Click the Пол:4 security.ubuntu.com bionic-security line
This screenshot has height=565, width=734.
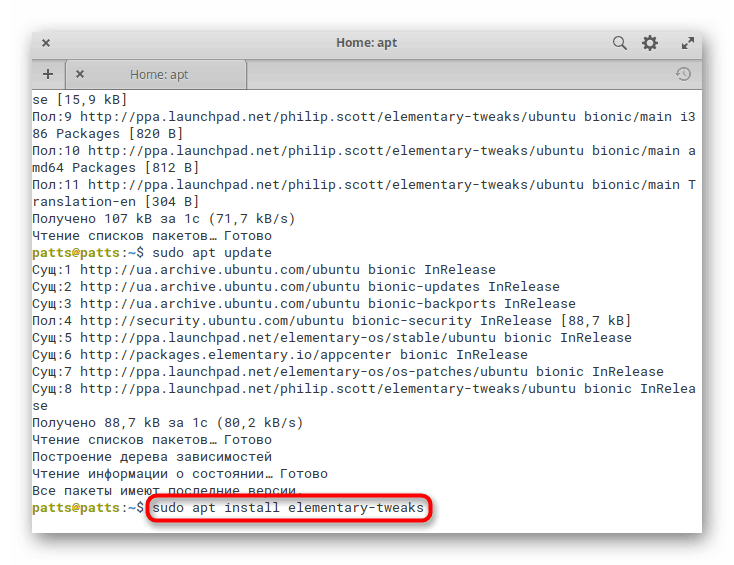pos(331,321)
